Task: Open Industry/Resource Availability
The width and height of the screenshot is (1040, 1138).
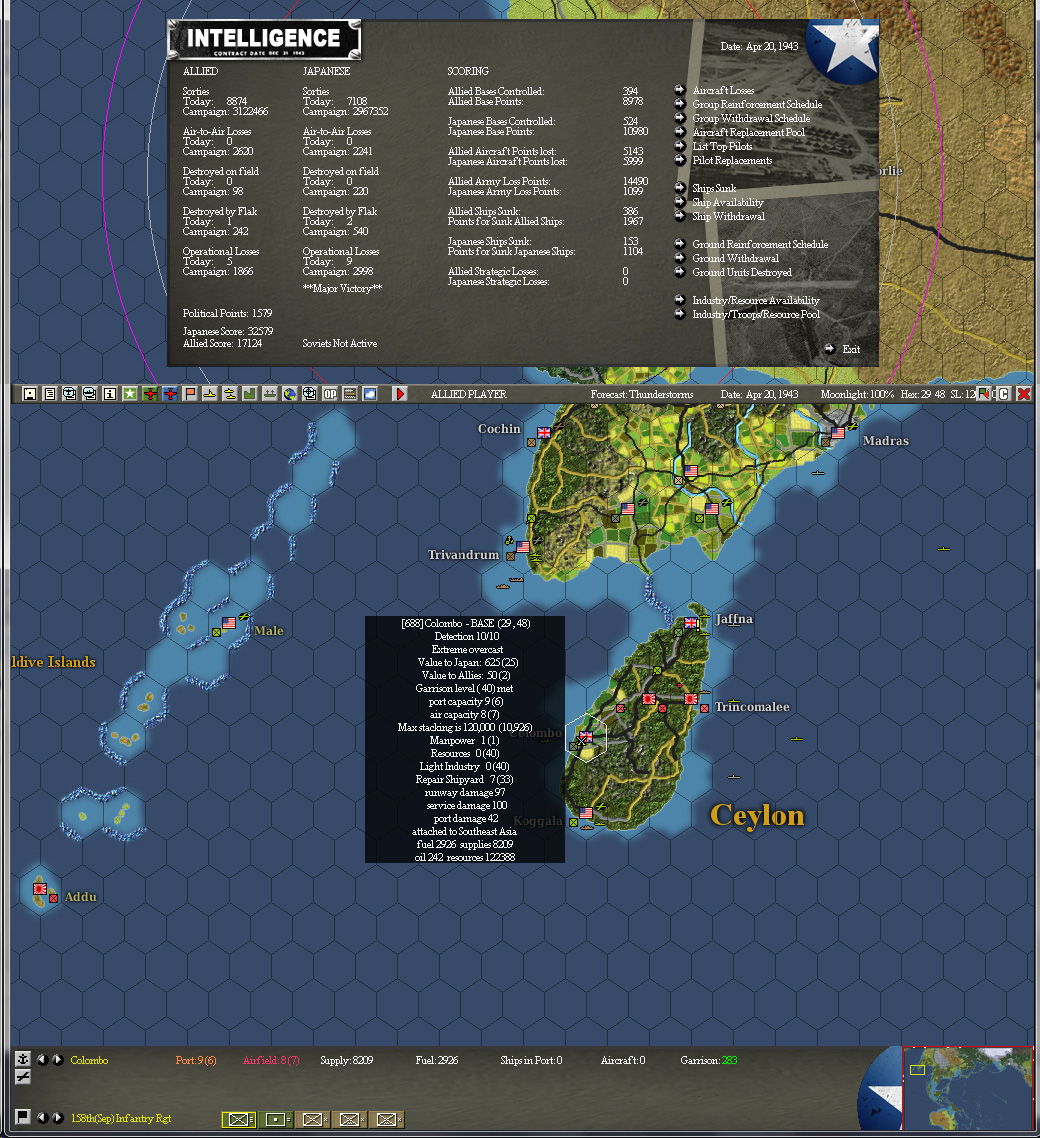Action: pos(756,300)
